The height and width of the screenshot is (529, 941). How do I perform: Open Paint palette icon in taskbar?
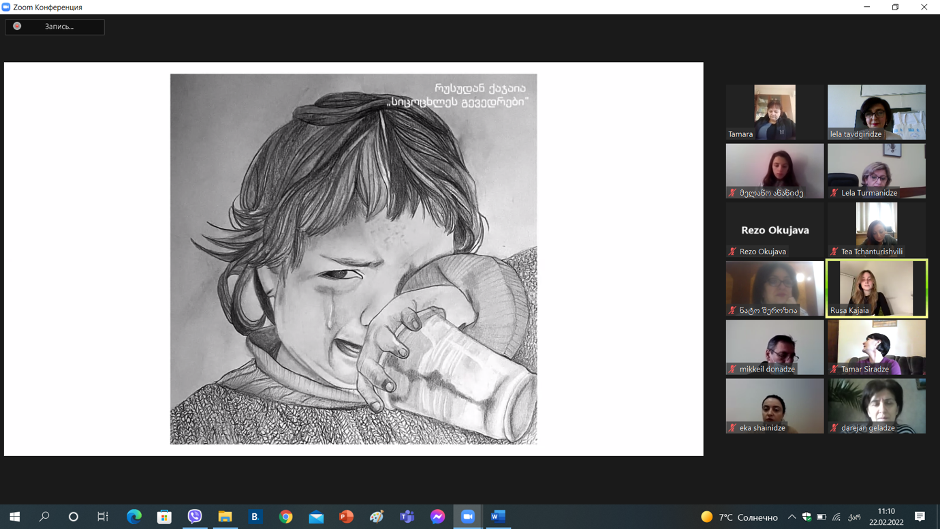click(376, 516)
